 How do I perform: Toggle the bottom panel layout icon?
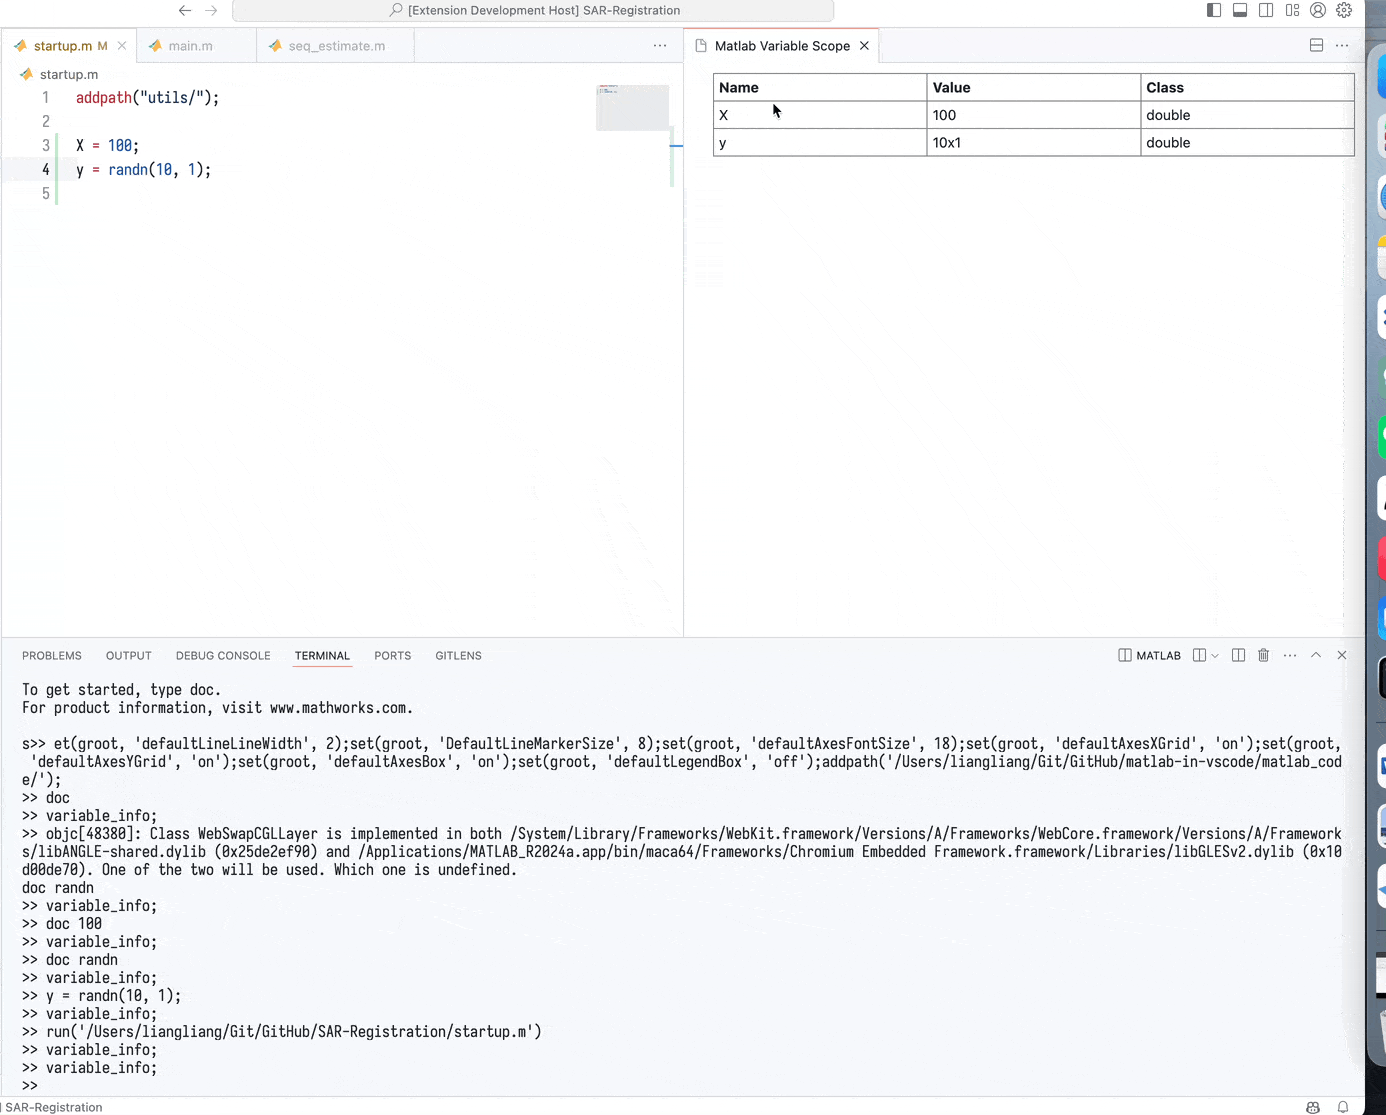[1240, 10]
